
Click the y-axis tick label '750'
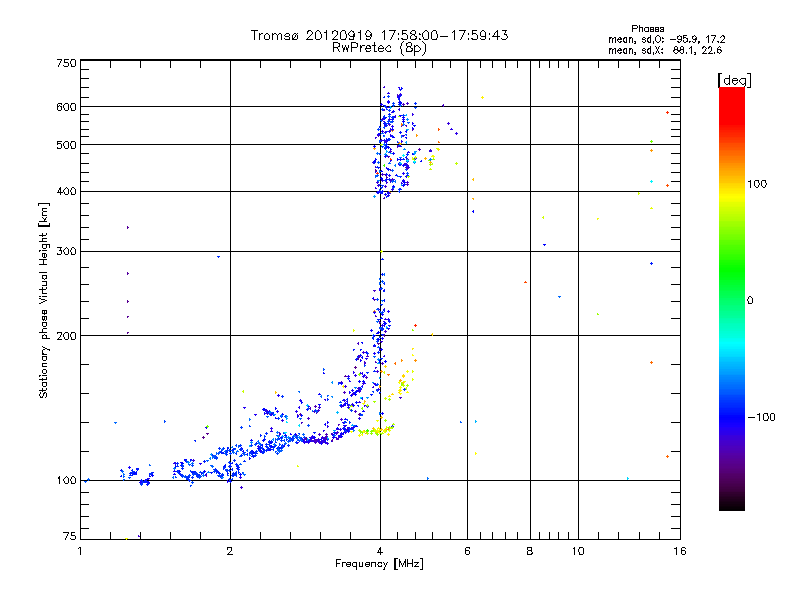66,63
